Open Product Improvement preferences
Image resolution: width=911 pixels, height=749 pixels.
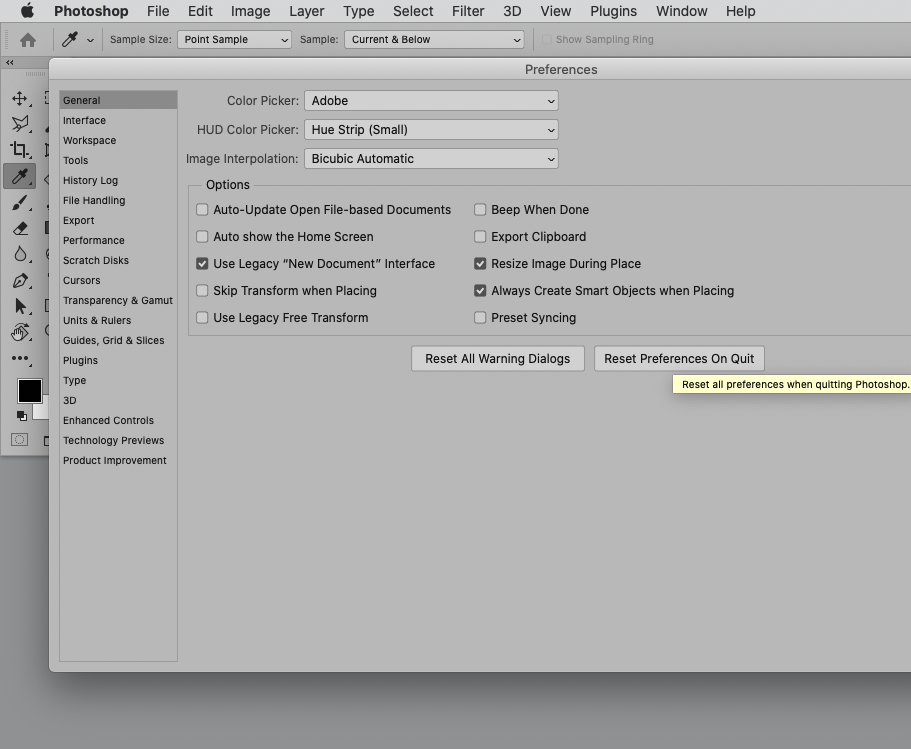(x=119, y=460)
